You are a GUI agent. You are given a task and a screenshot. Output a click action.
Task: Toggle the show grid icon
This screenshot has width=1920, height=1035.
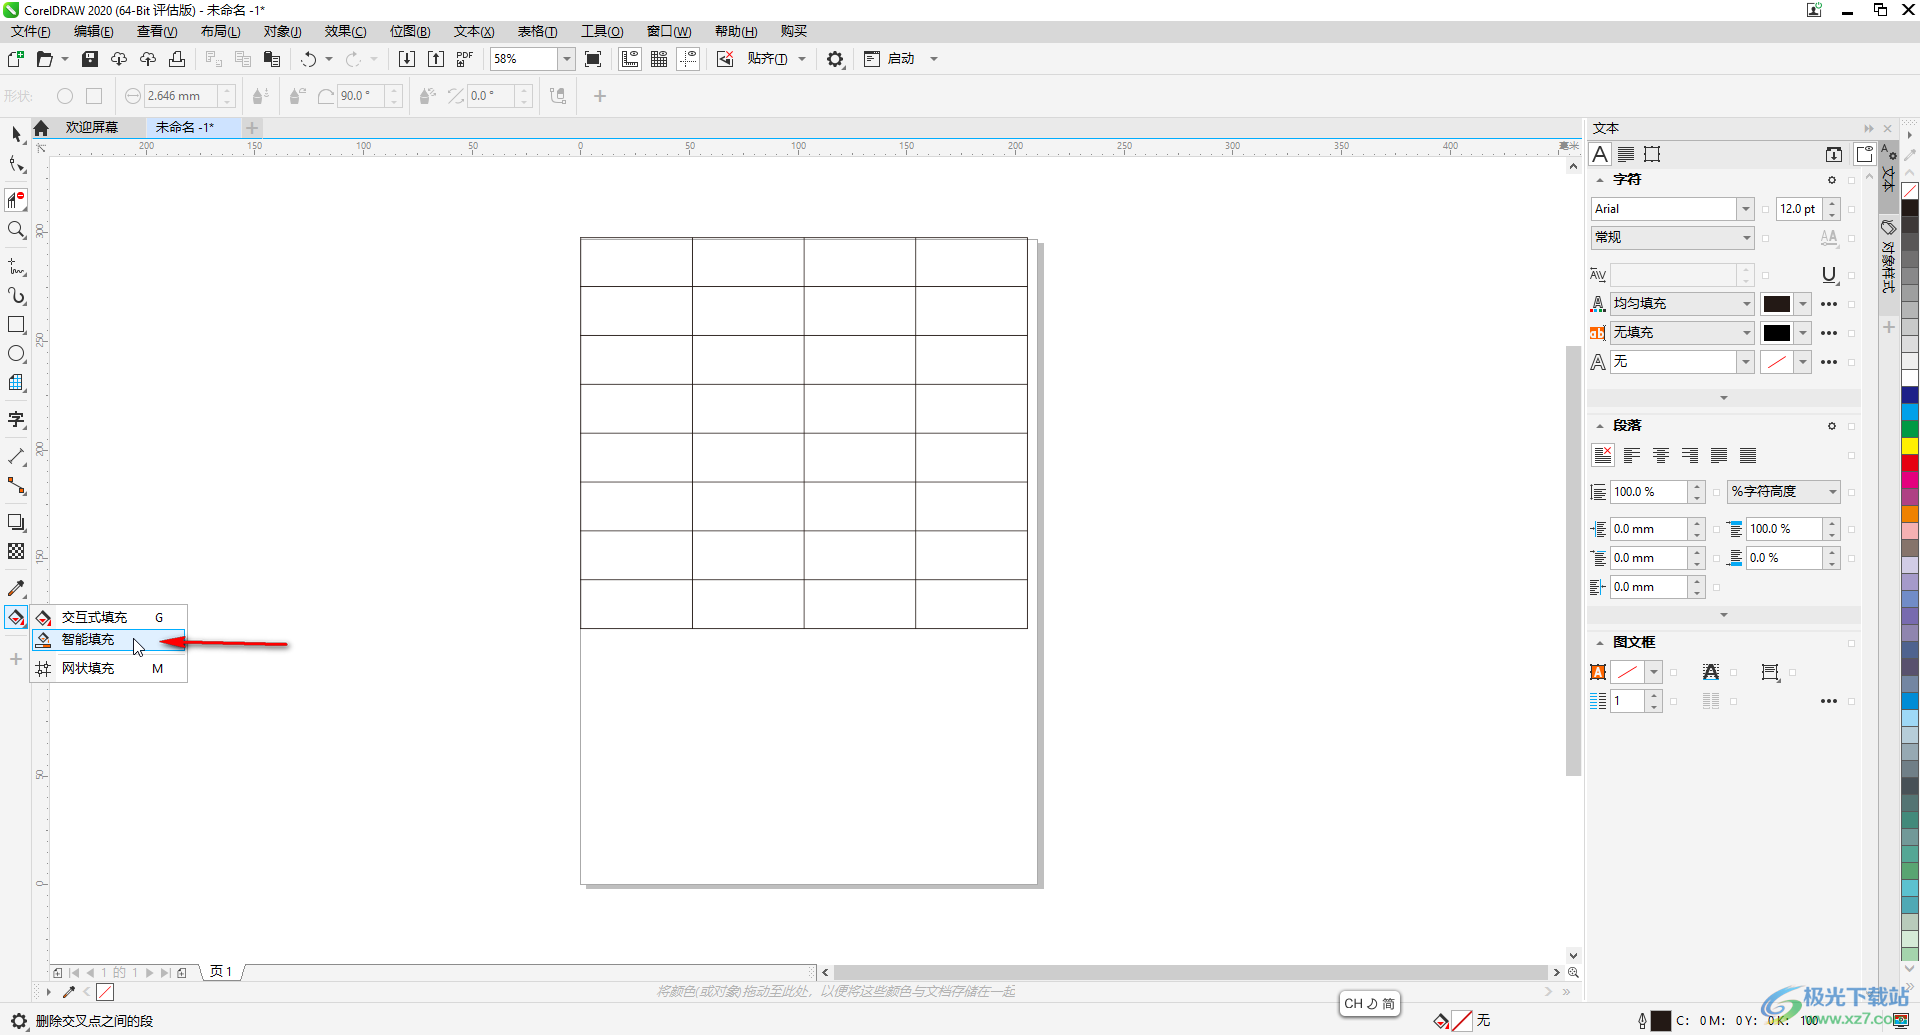[659, 59]
